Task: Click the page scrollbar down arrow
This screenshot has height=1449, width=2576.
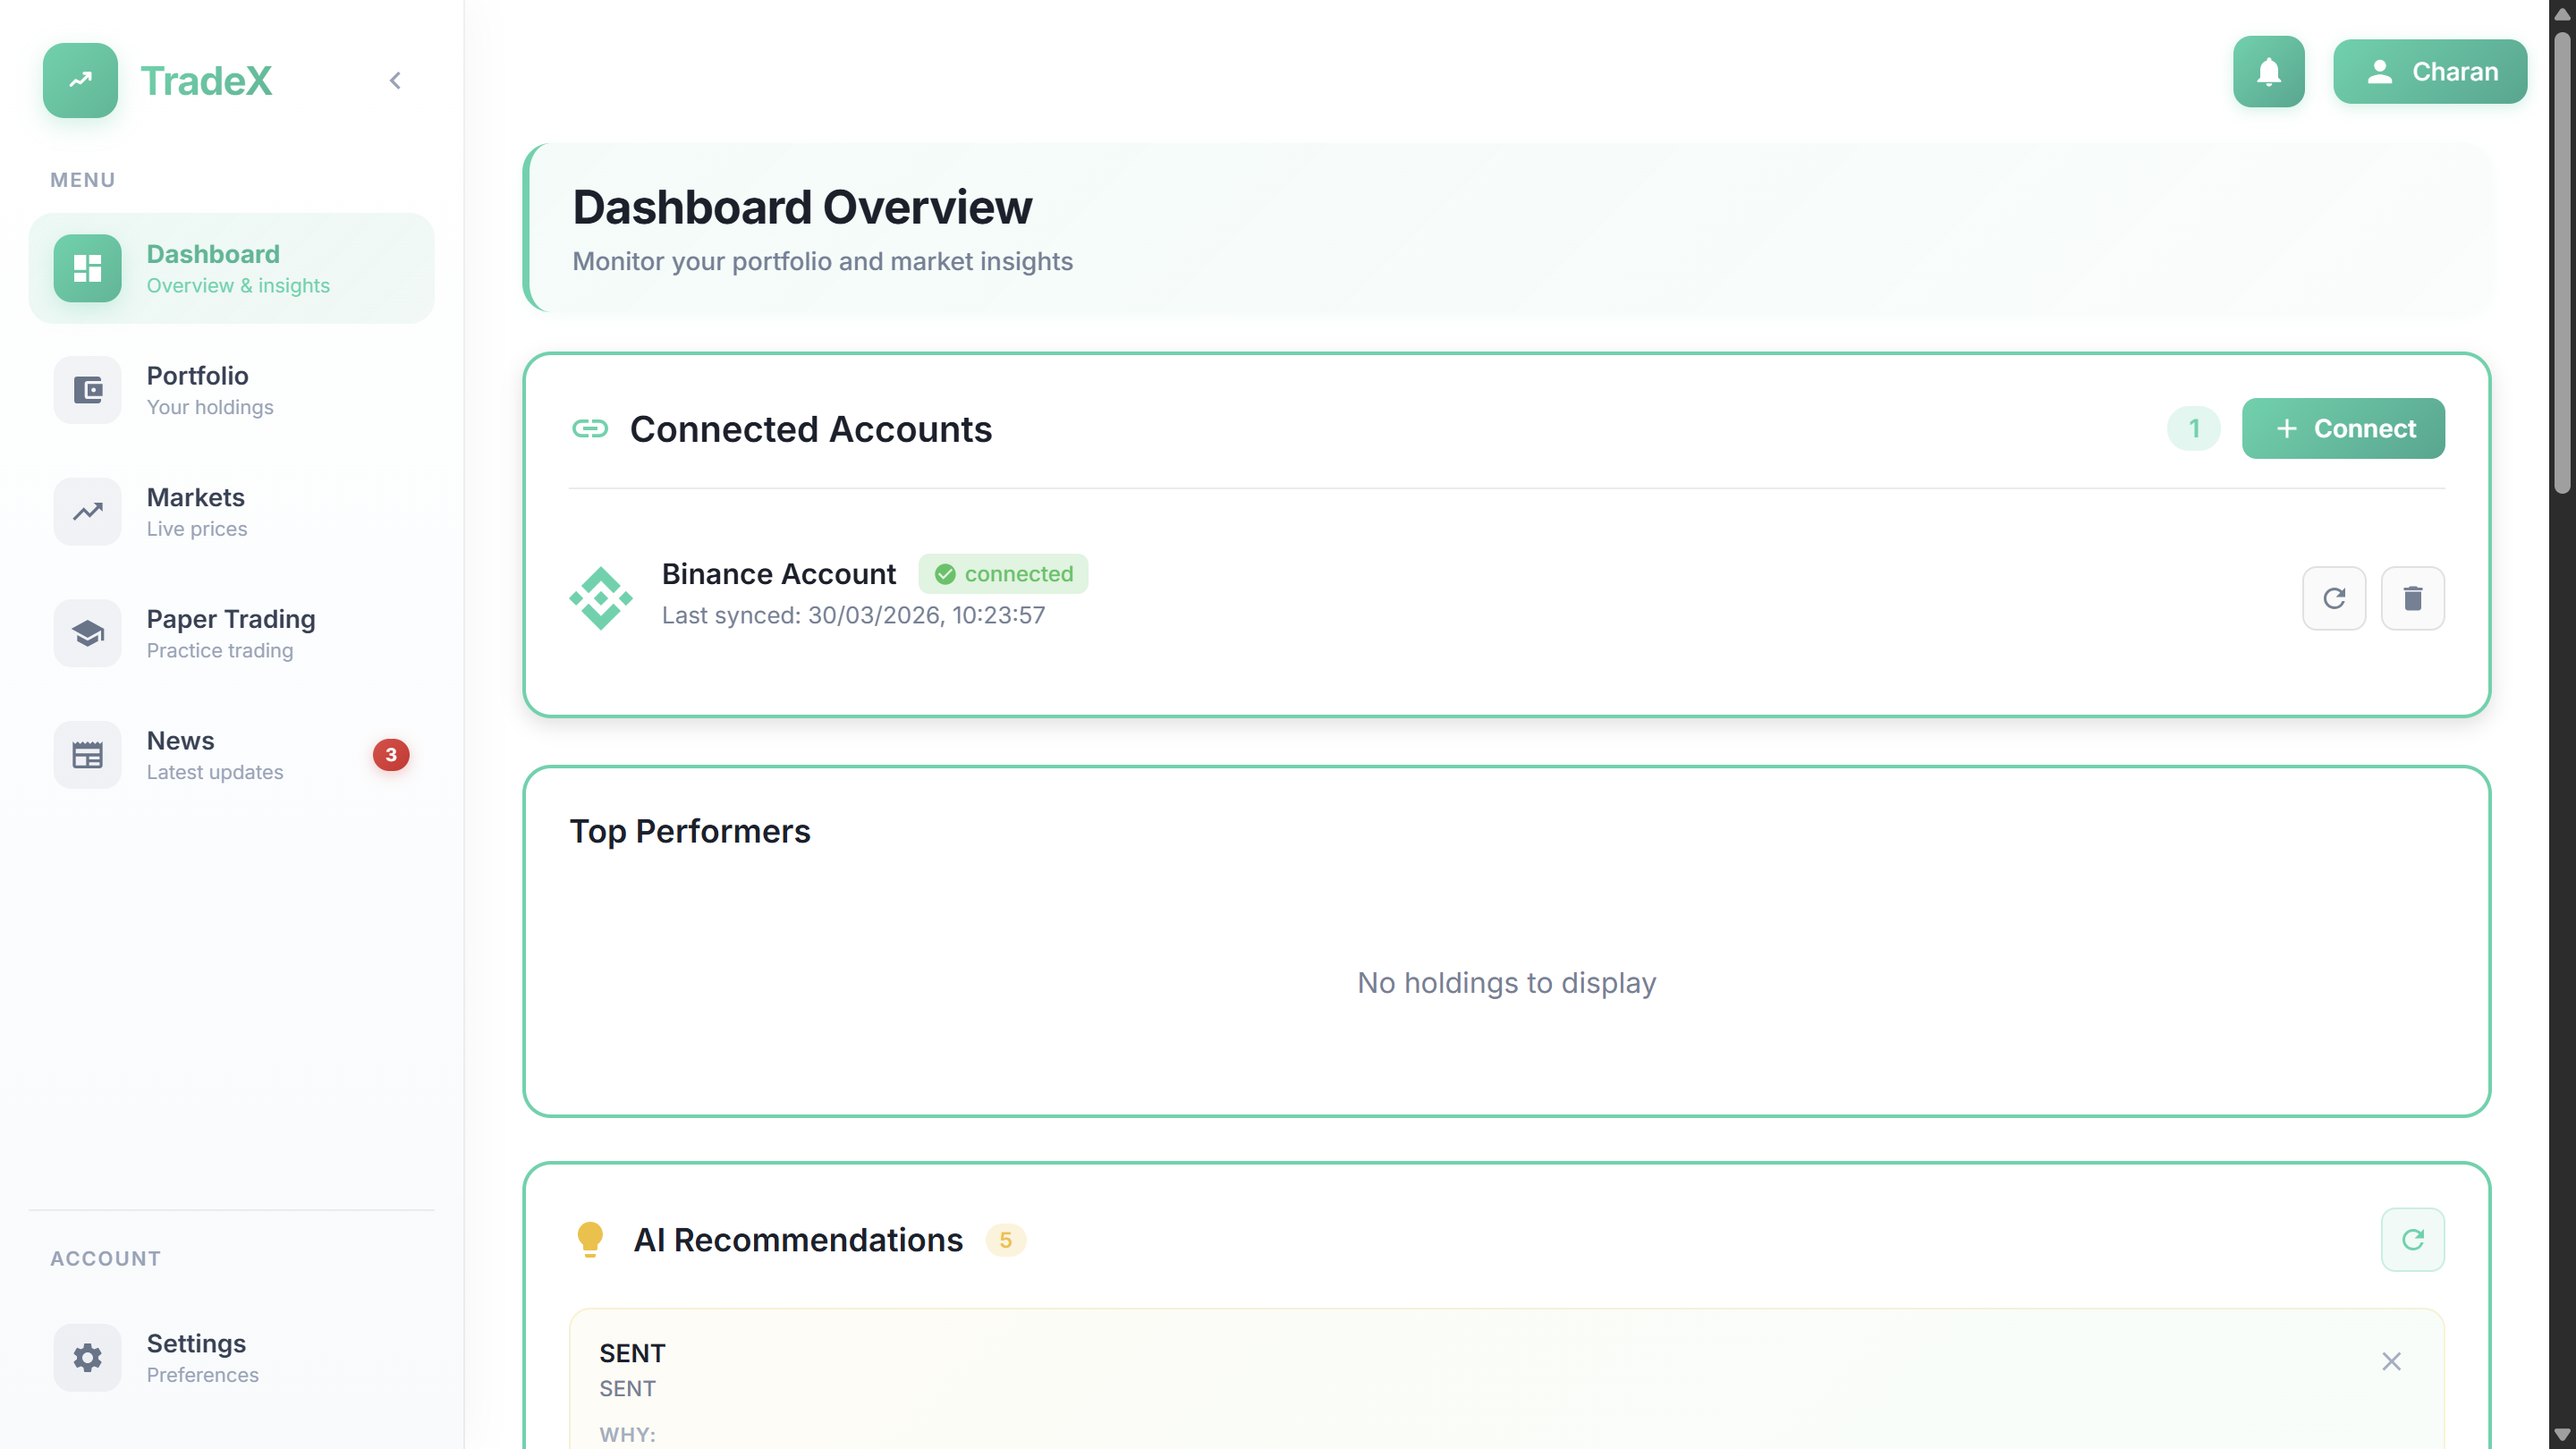Action: coord(2562,1435)
